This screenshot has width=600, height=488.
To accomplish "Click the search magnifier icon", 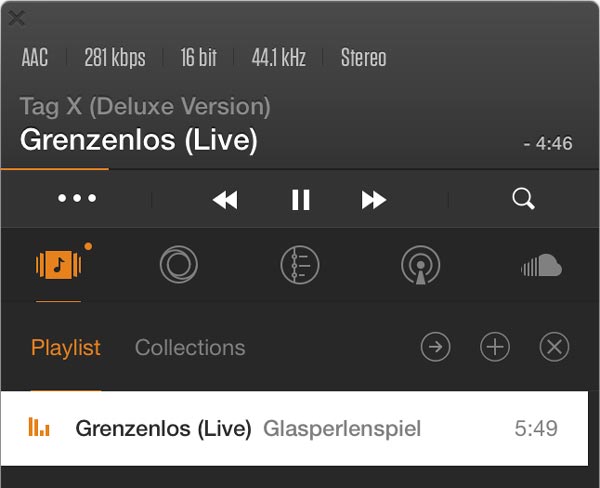I will click(x=523, y=199).
